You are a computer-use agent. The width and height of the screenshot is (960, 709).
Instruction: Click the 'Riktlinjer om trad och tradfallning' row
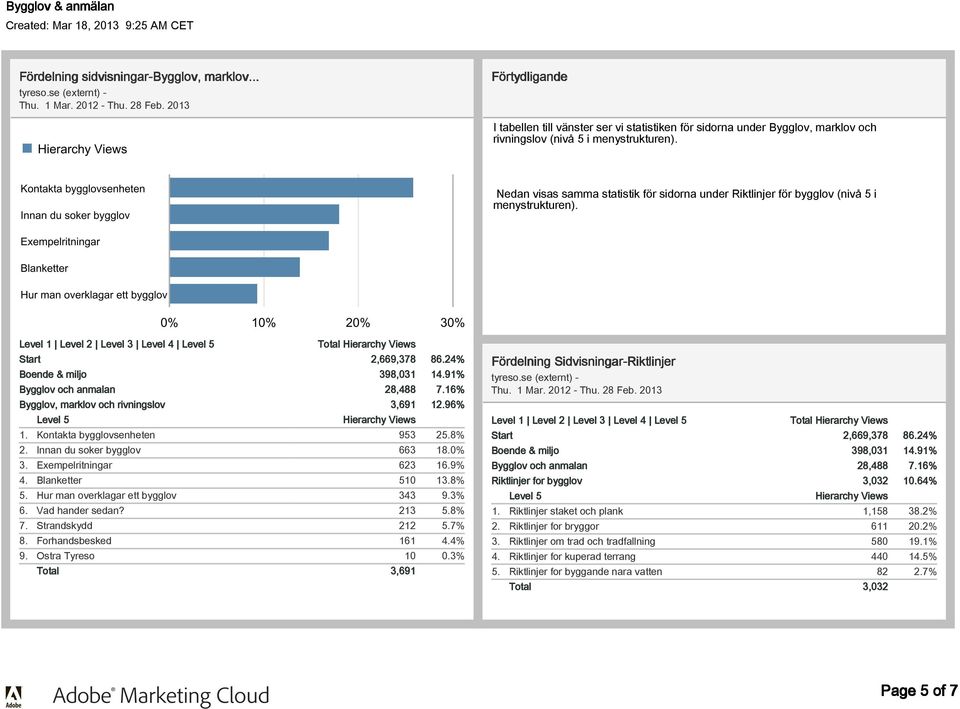click(x=714, y=541)
